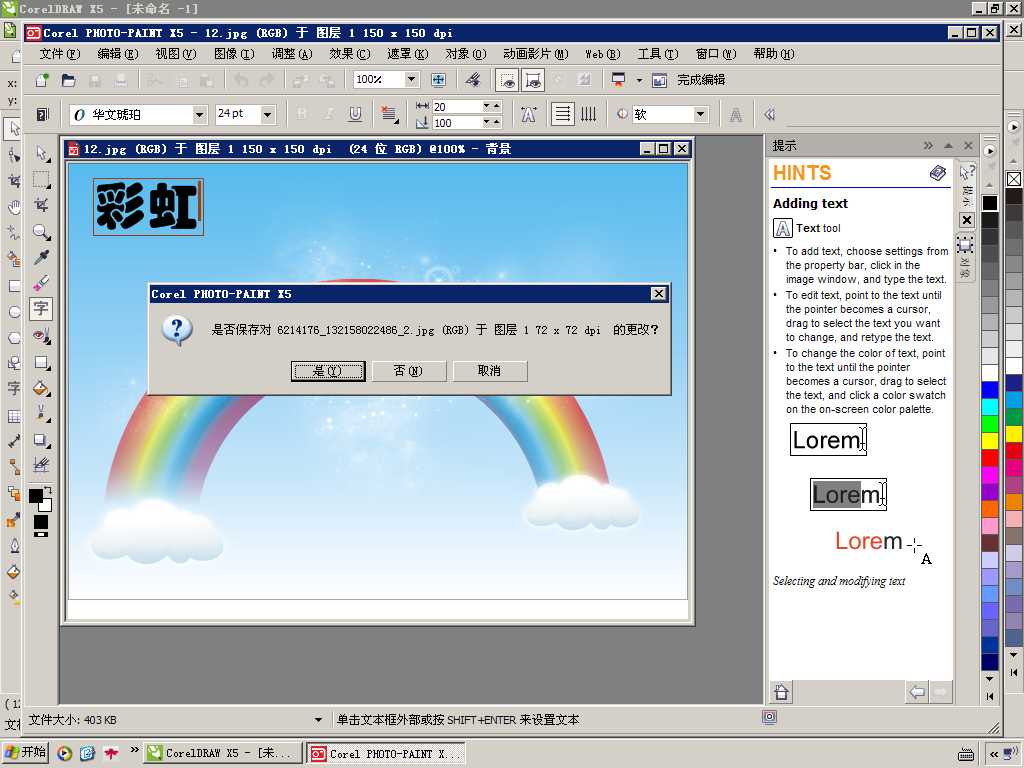Click the 完成编辑 button

click(x=701, y=80)
